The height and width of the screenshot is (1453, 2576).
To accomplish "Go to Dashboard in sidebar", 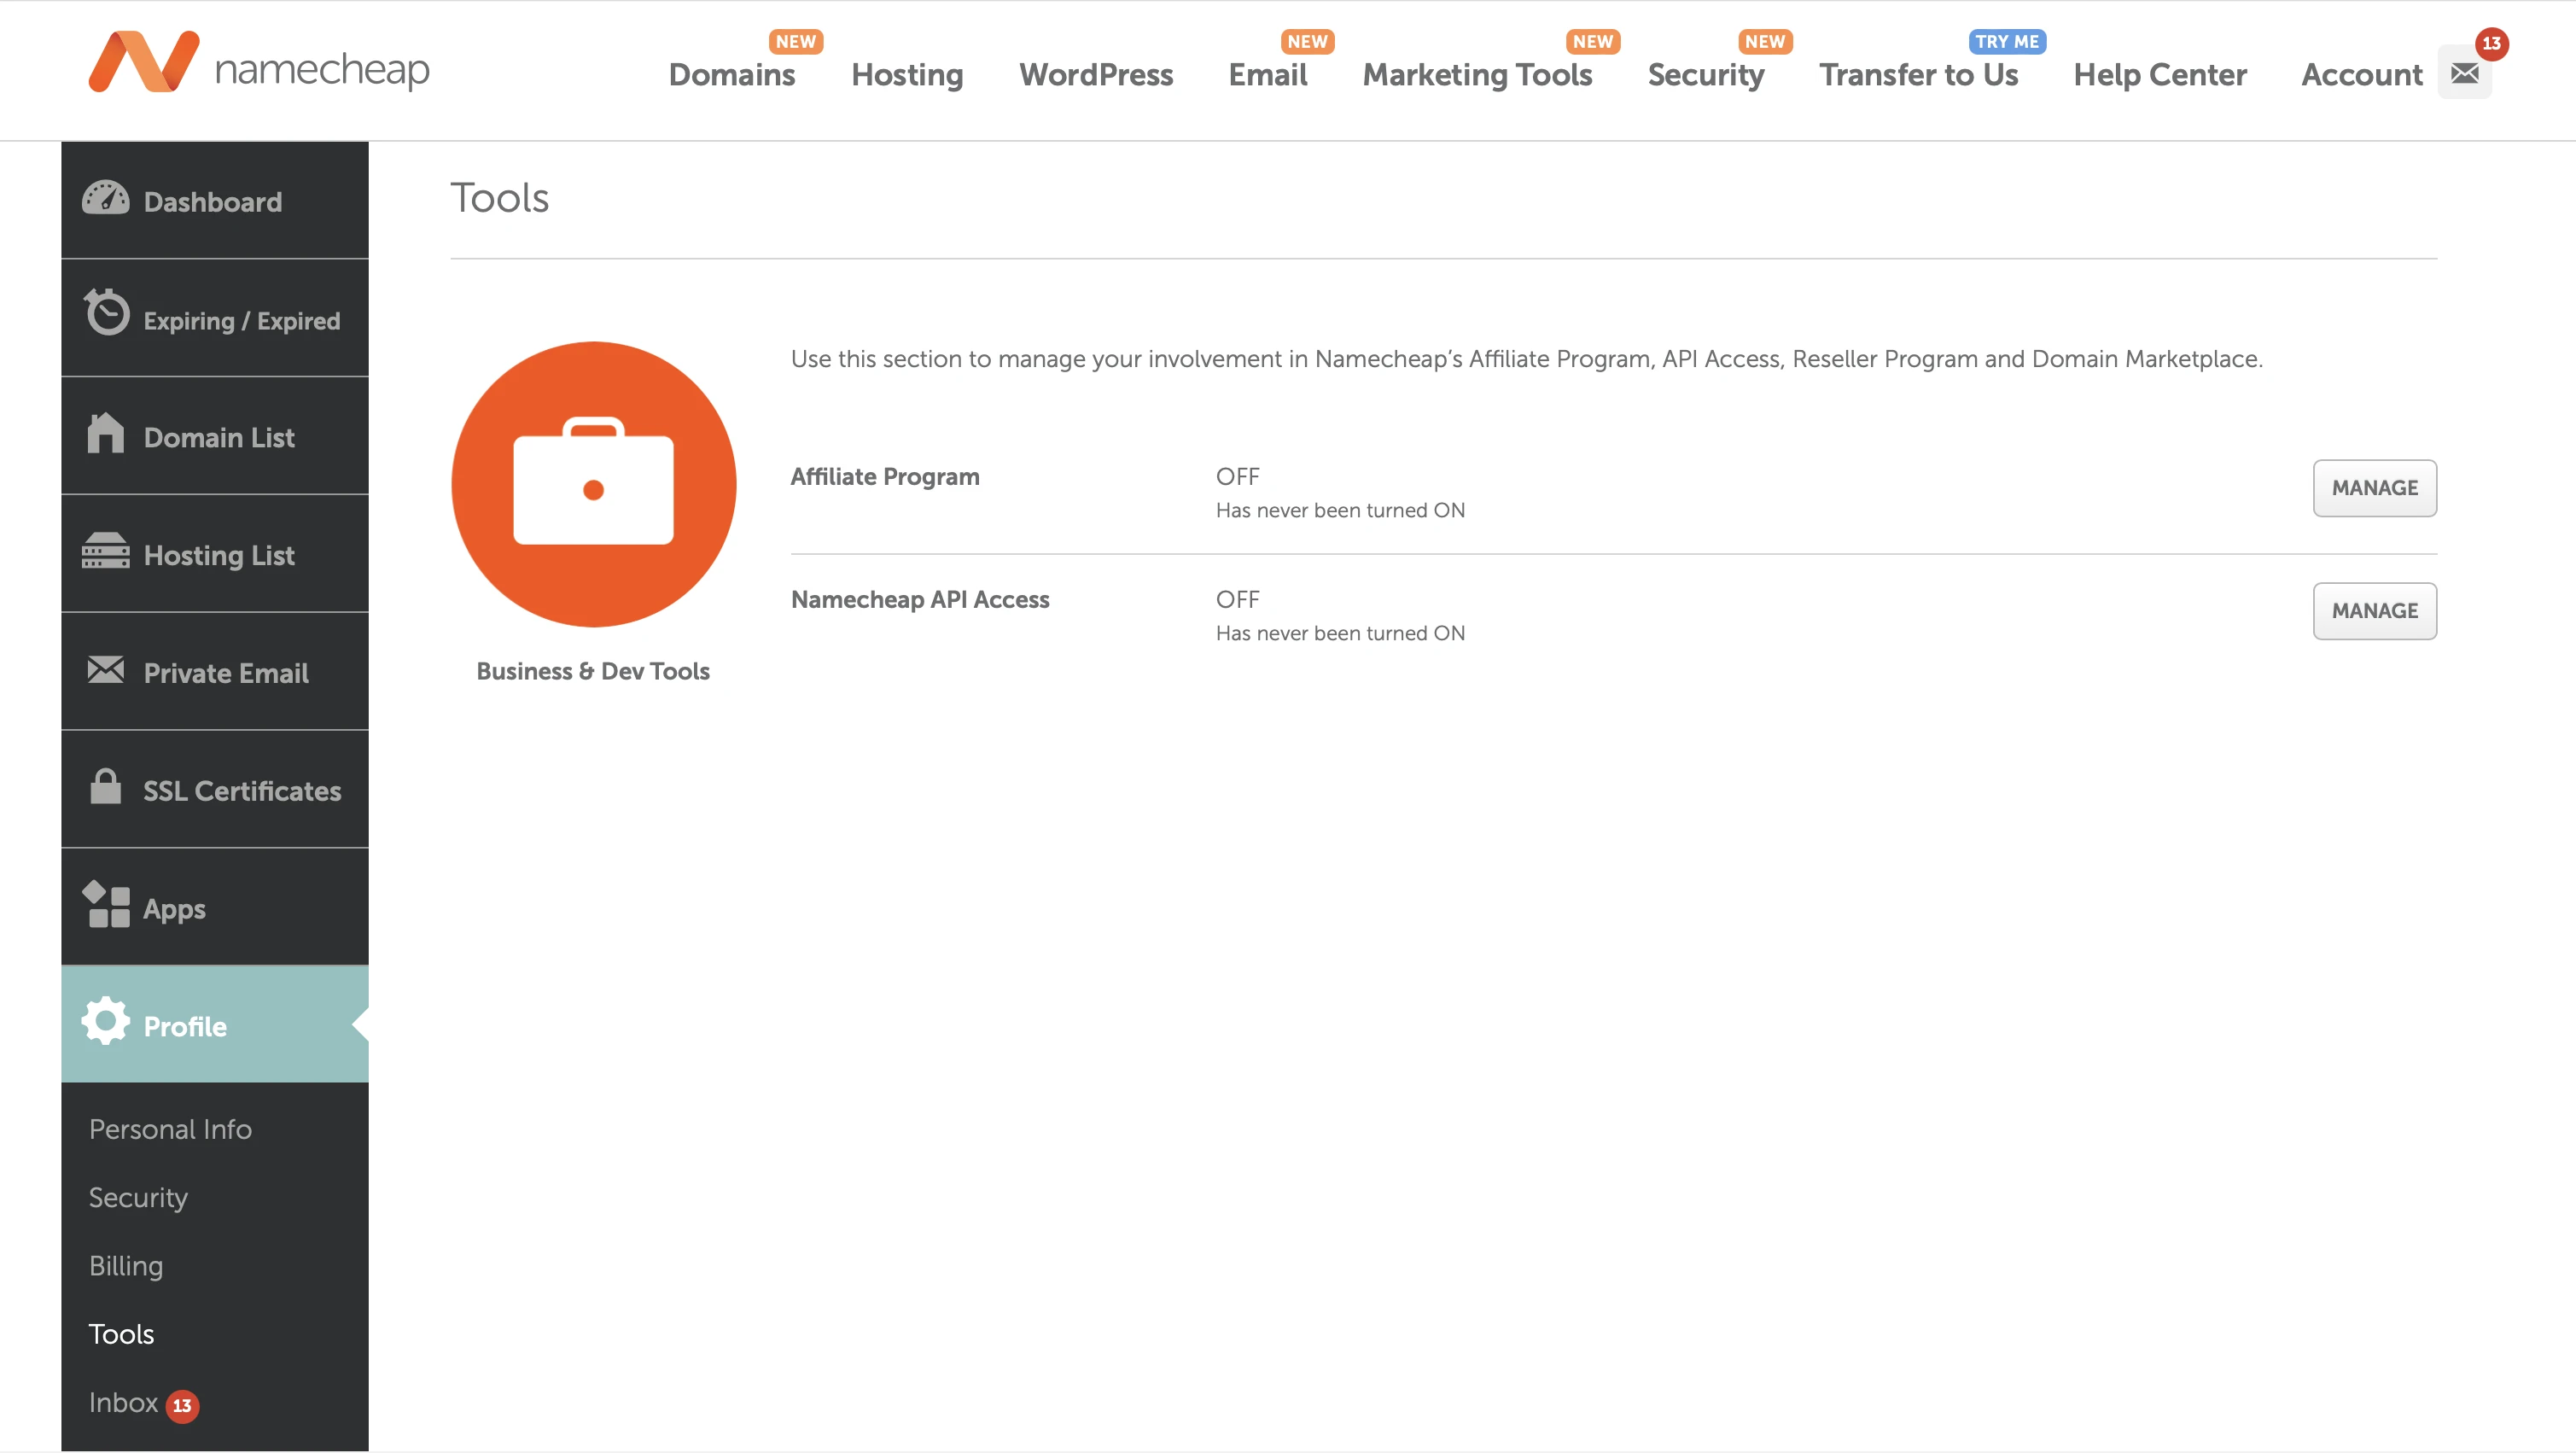I will tap(215, 200).
